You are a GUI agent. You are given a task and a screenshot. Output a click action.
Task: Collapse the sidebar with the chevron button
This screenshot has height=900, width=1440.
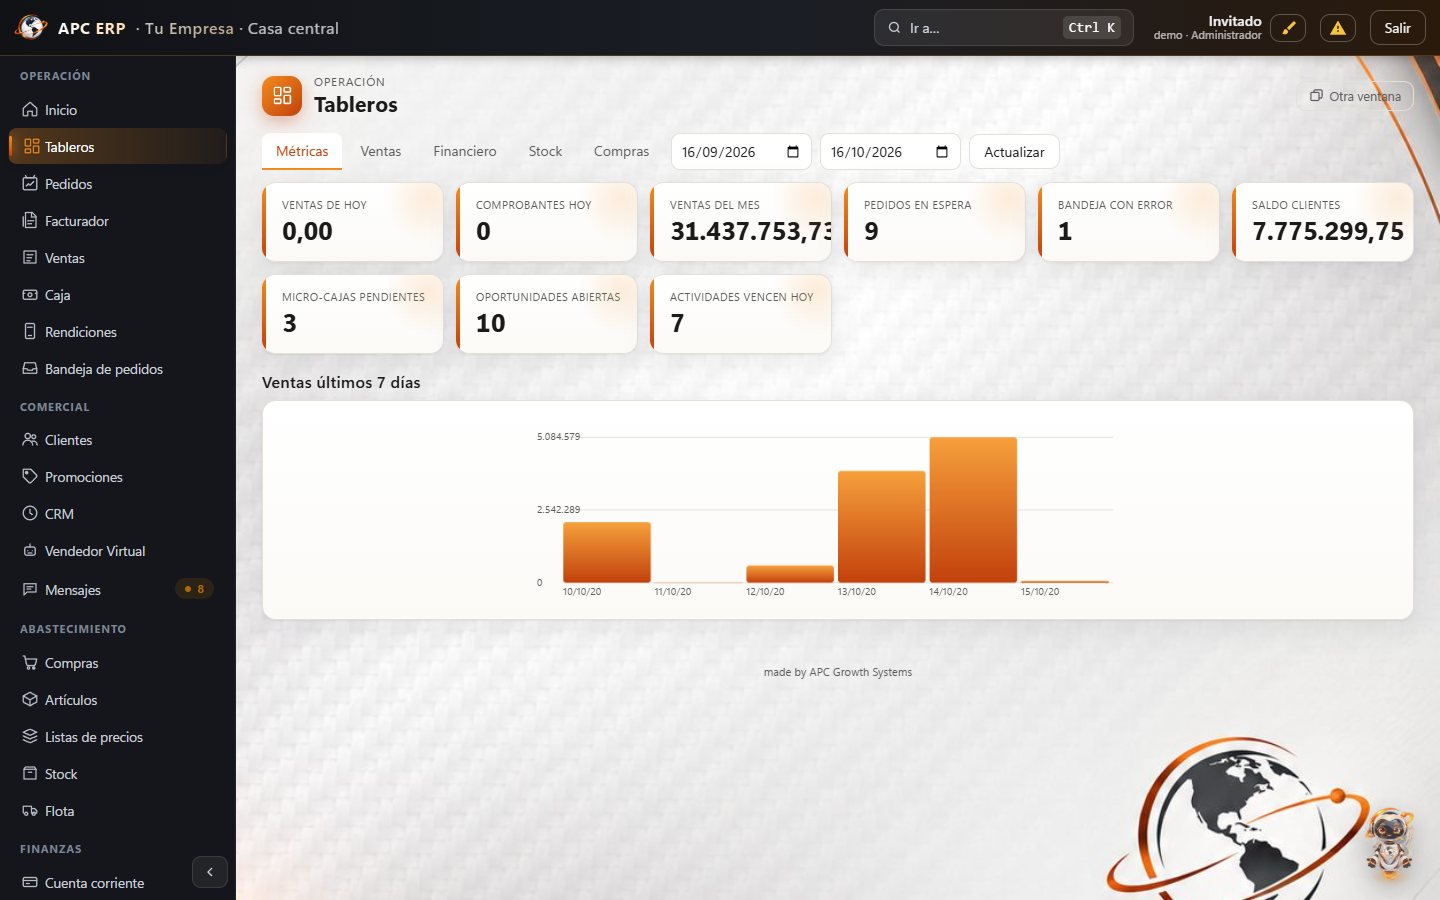click(x=210, y=872)
